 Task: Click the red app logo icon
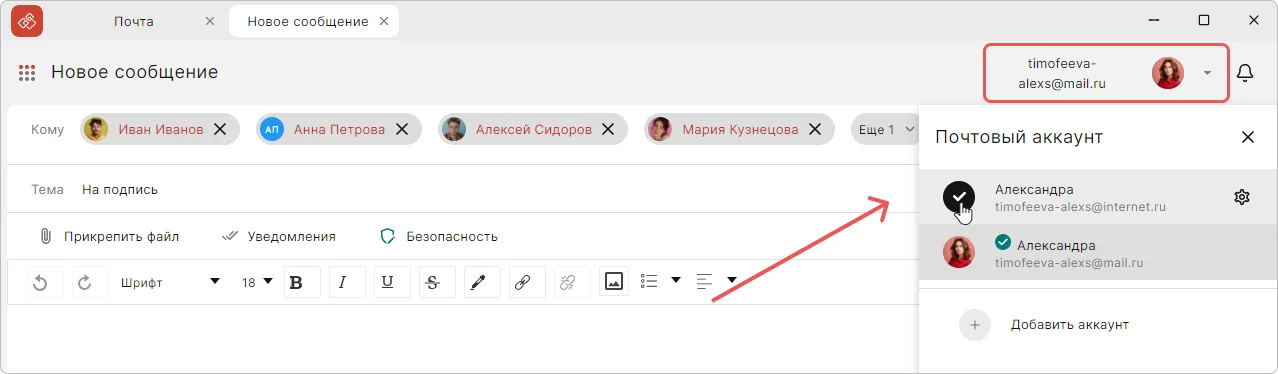point(27,21)
